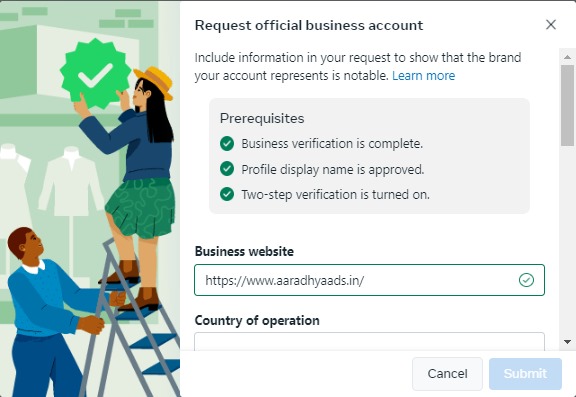Click the Two-step verification is turned on text
Viewport: 576px width, 397px height.
(335, 194)
